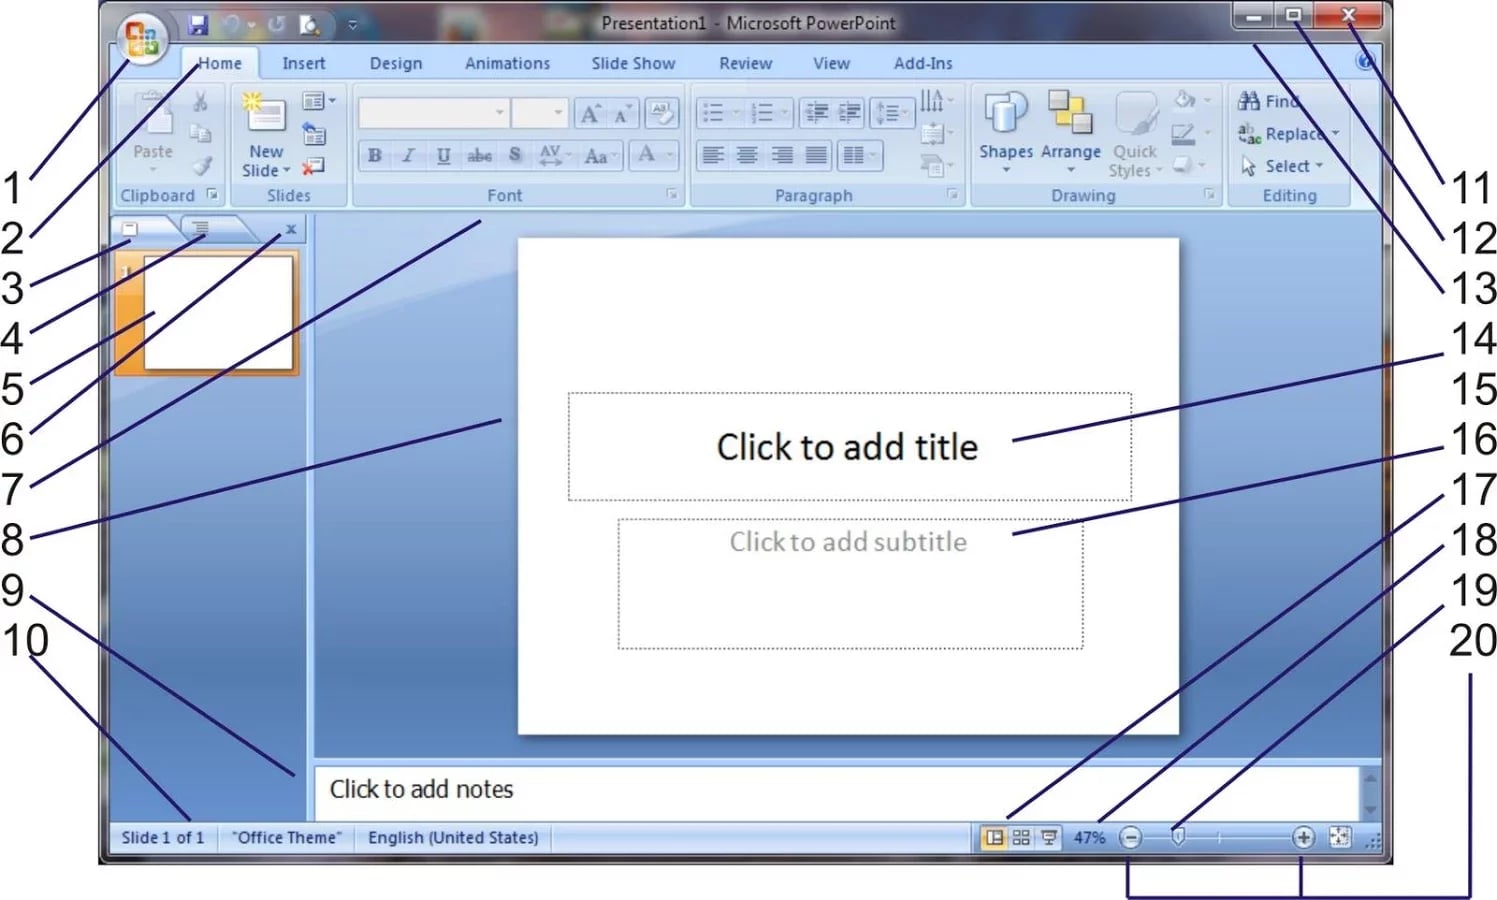Click the Find button
Viewport: 1497px width, 900px height.
click(1269, 101)
